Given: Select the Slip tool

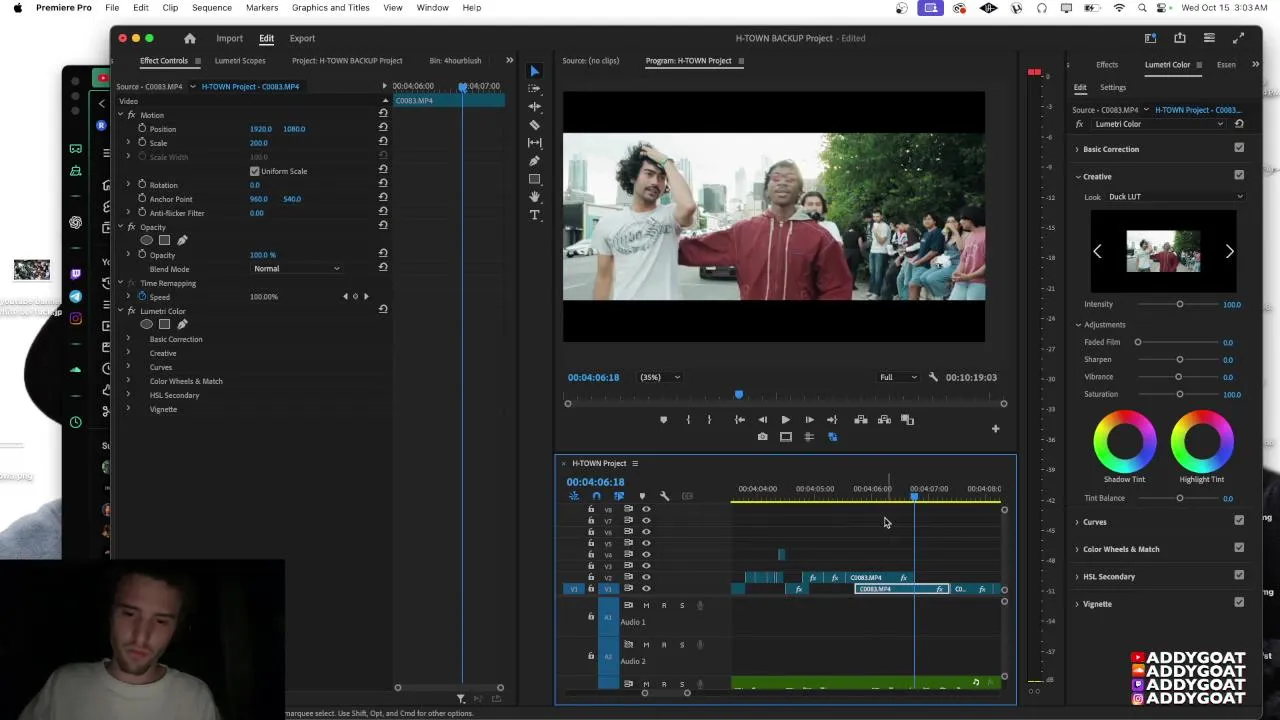Looking at the screenshot, I should point(534,143).
